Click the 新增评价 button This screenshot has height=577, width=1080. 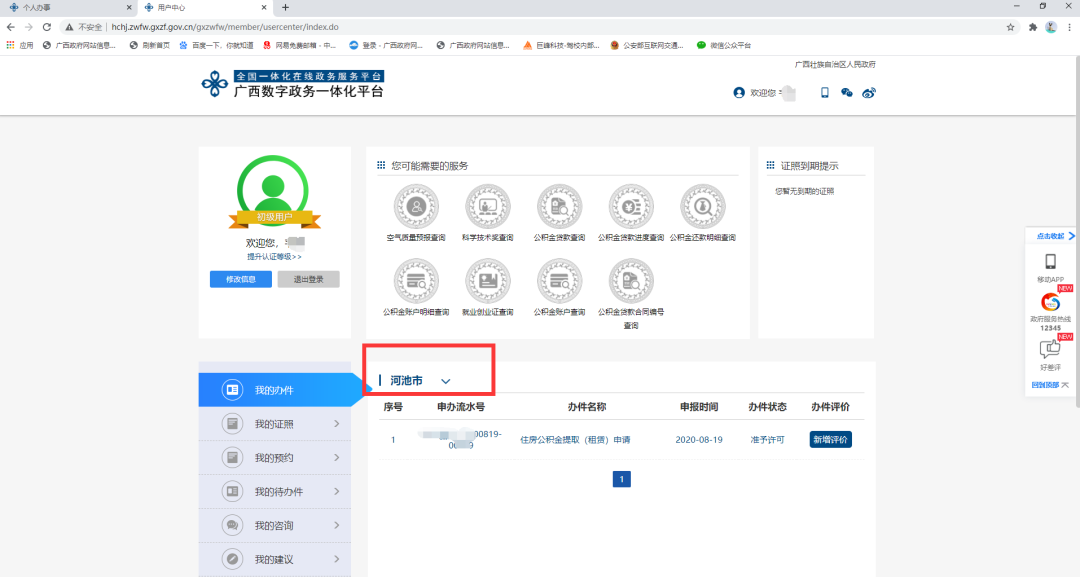pos(830,439)
